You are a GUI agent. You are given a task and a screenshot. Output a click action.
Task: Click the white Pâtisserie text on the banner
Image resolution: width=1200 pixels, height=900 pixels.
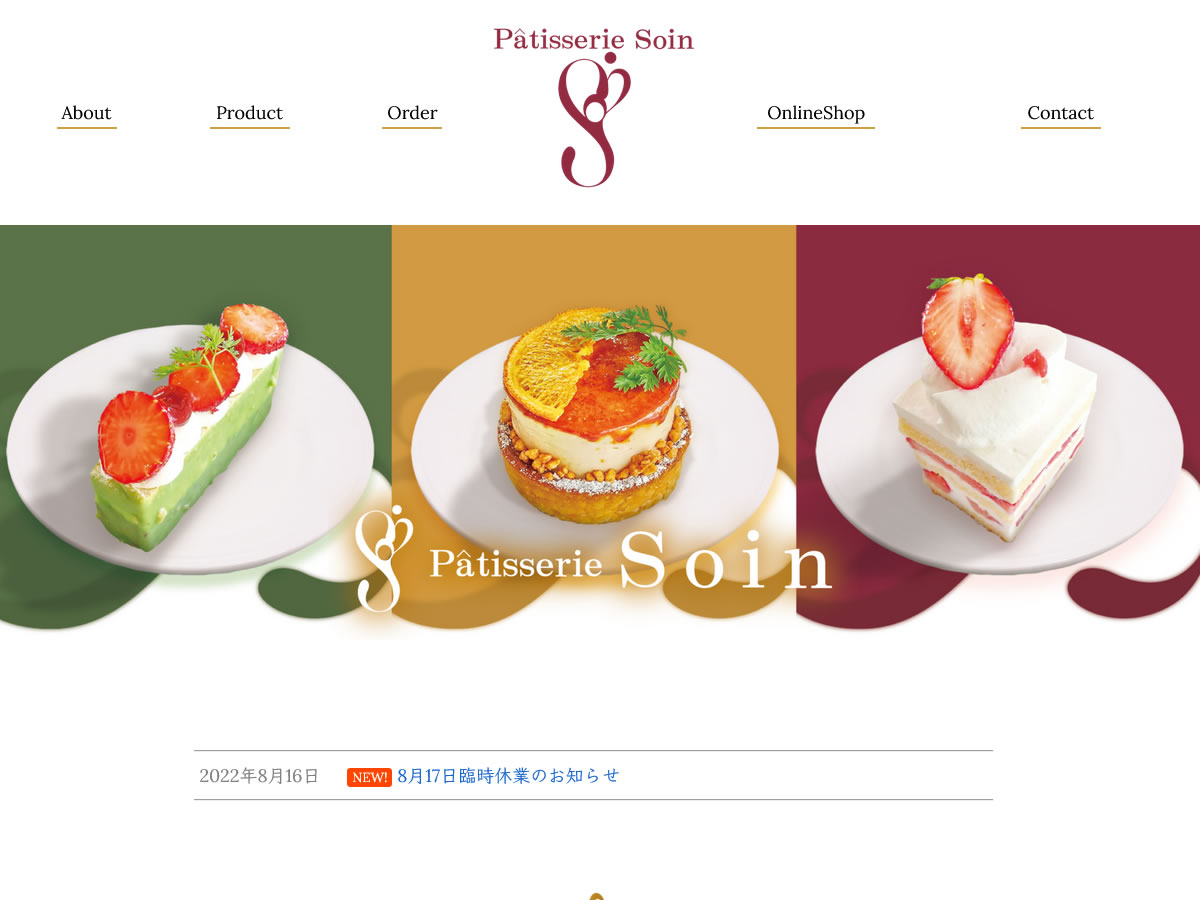pos(516,563)
